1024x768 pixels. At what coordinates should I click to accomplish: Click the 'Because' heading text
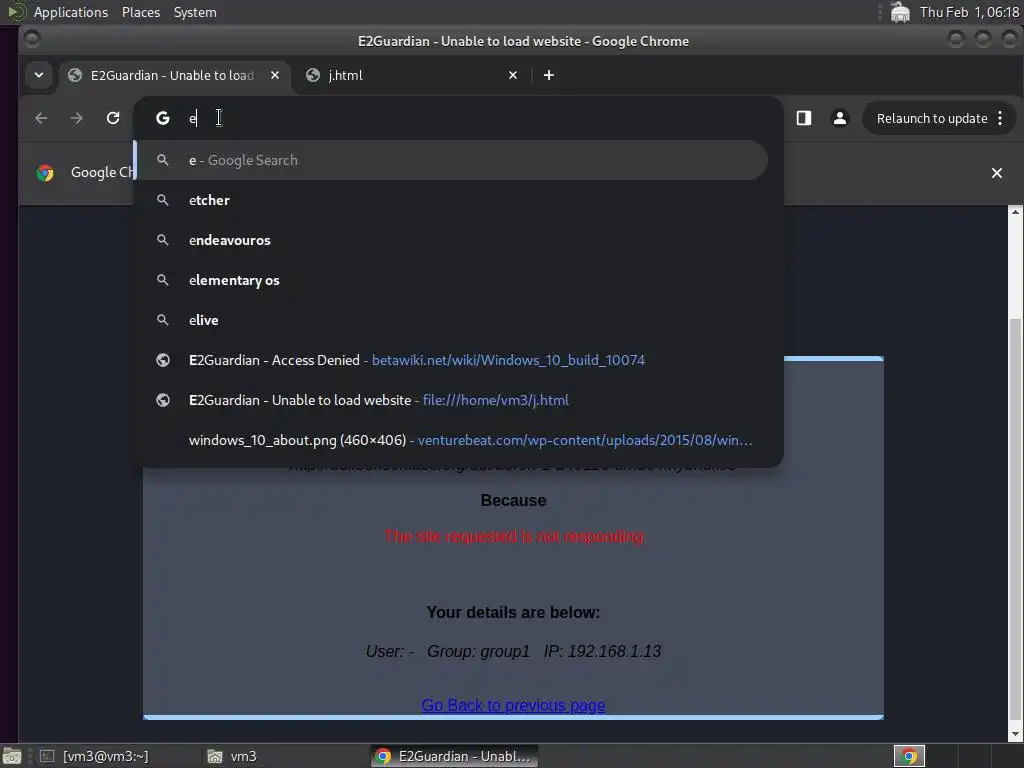[x=513, y=501]
